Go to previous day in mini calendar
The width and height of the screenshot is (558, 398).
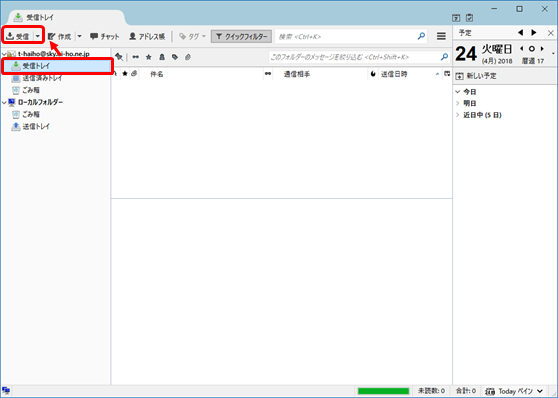coord(522,49)
